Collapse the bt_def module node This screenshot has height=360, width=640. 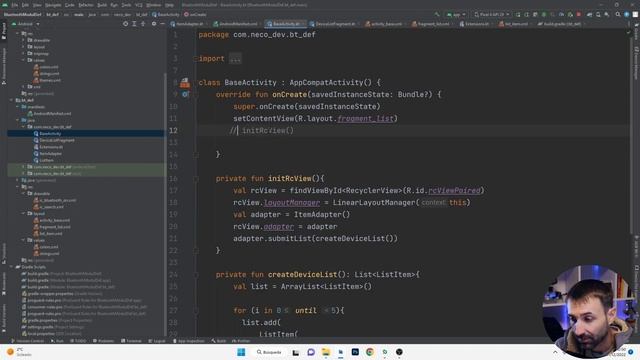click(12, 100)
